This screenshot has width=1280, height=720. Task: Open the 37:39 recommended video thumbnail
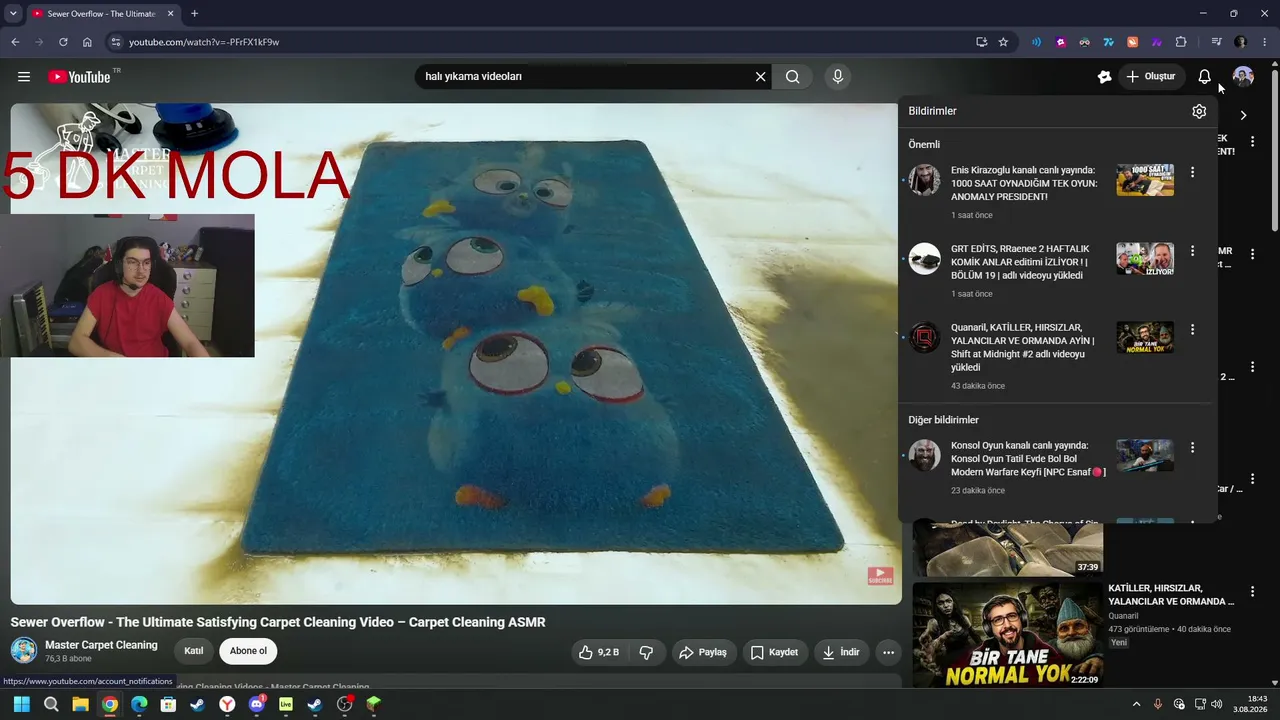pos(1008,548)
